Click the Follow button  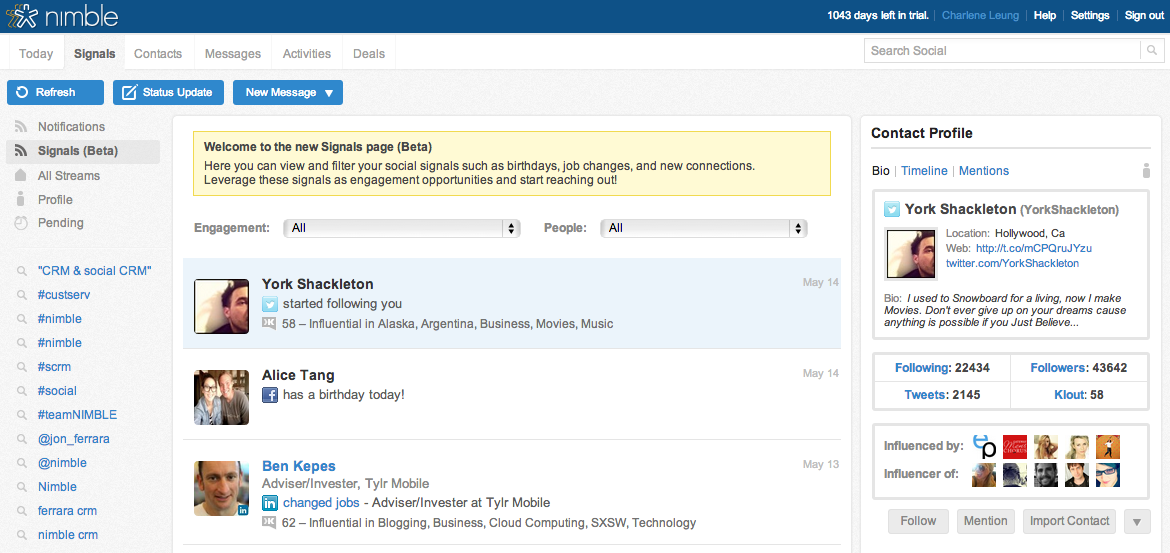coord(917,521)
